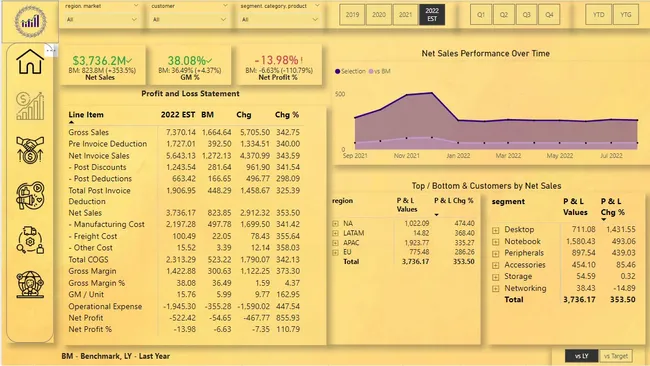
Task: Expand the Peripherals segment row
Action: click(496, 253)
